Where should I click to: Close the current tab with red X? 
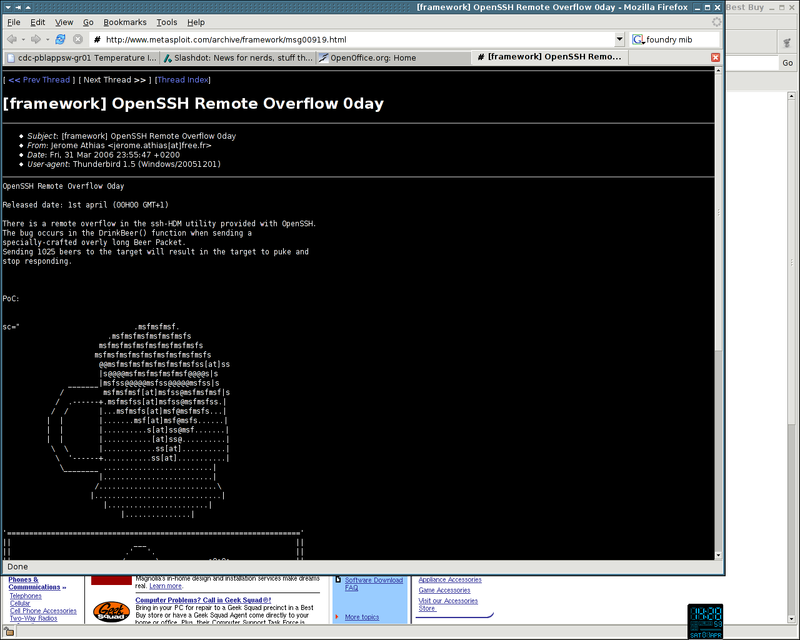[715, 58]
